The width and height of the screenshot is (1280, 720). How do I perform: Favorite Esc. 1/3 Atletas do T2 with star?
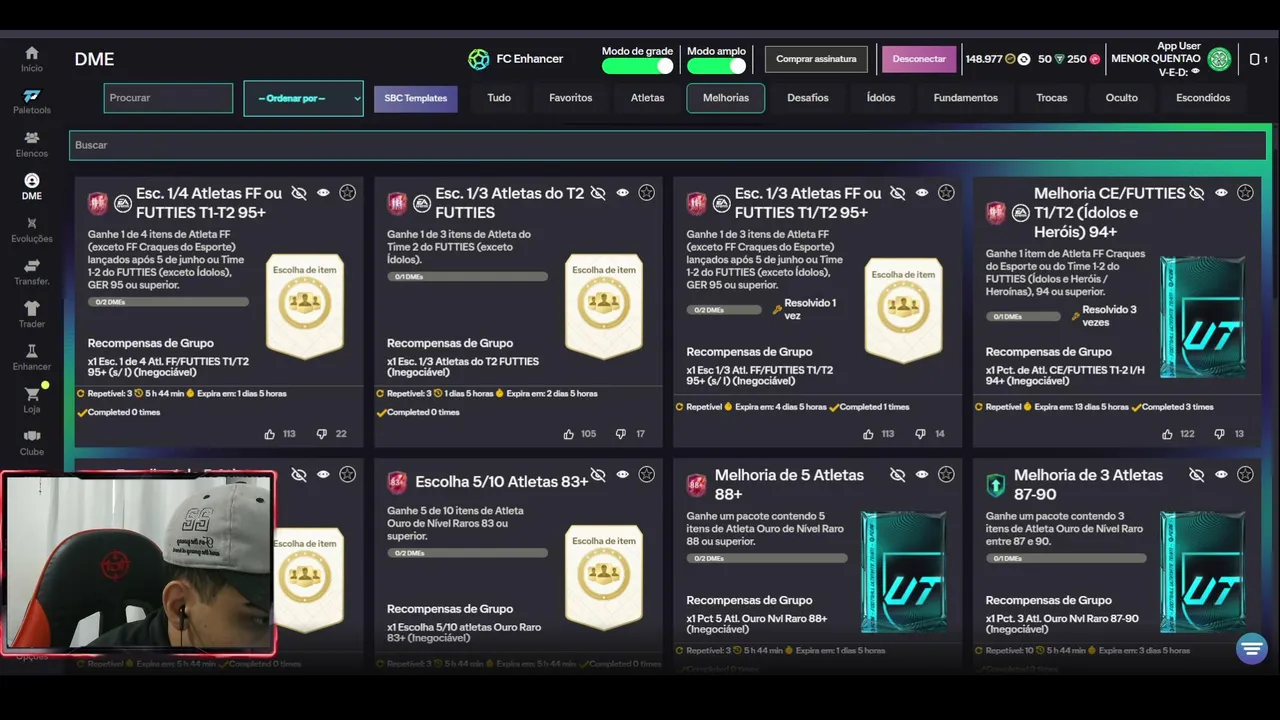[x=647, y=193]
